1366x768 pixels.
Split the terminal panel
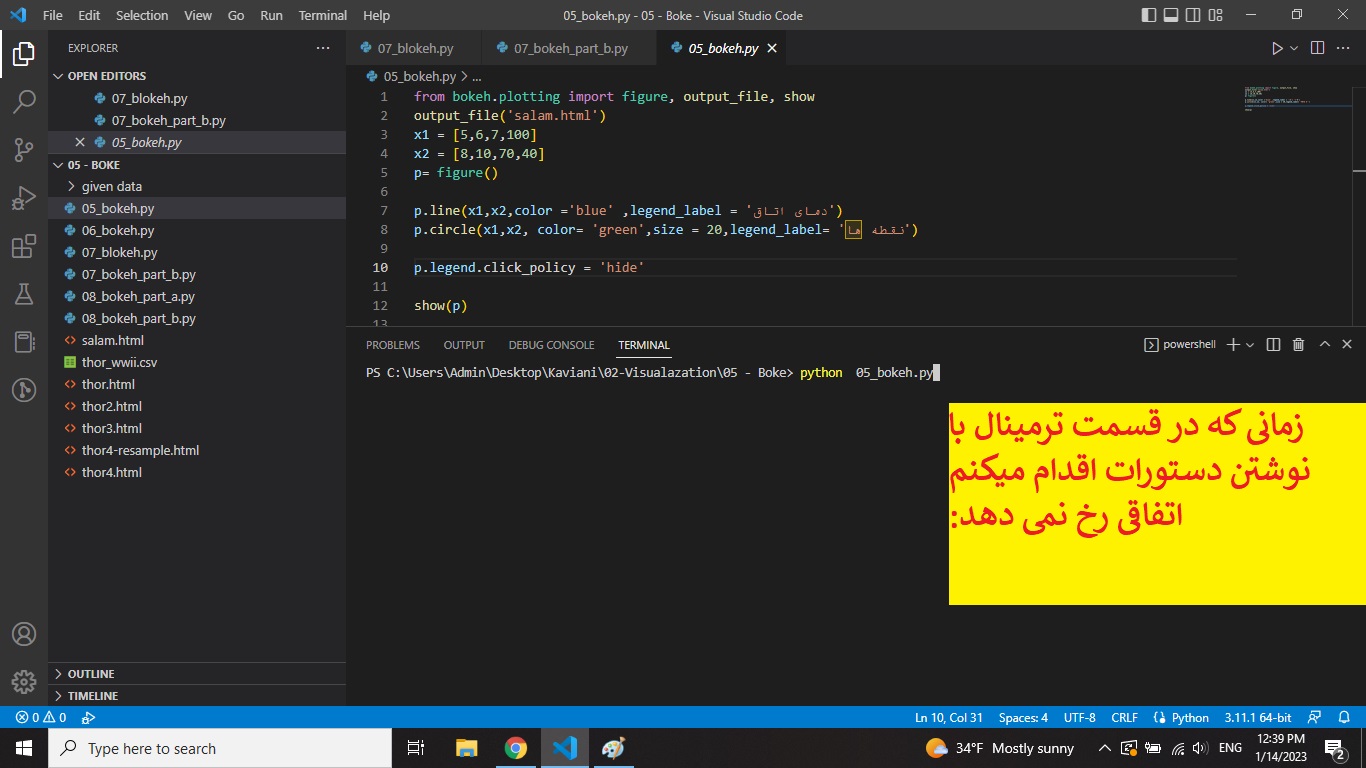click(x=1273, y=344)
